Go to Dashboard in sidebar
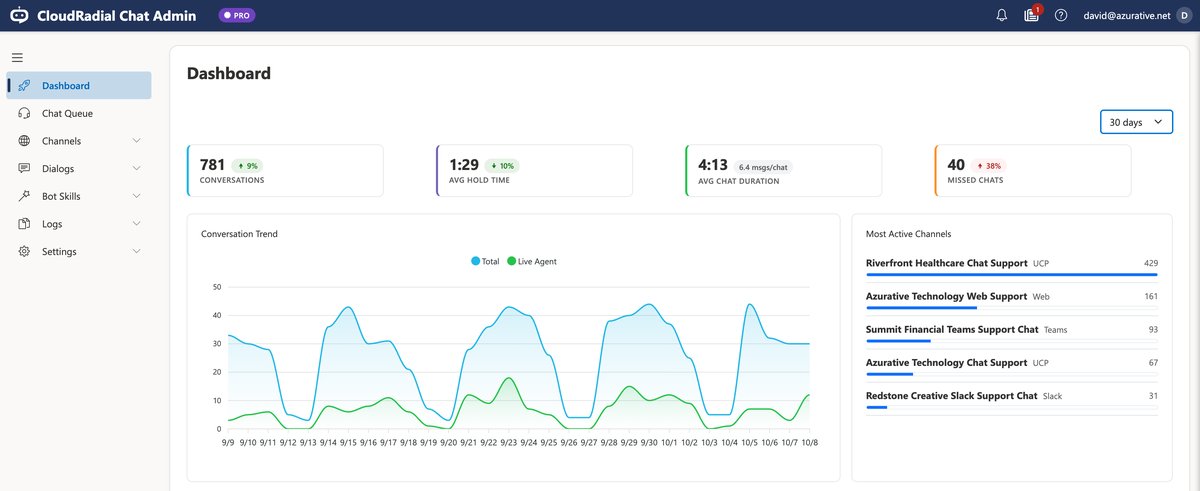This screenshot has height=491, width=1200. [x=79, y=86]
